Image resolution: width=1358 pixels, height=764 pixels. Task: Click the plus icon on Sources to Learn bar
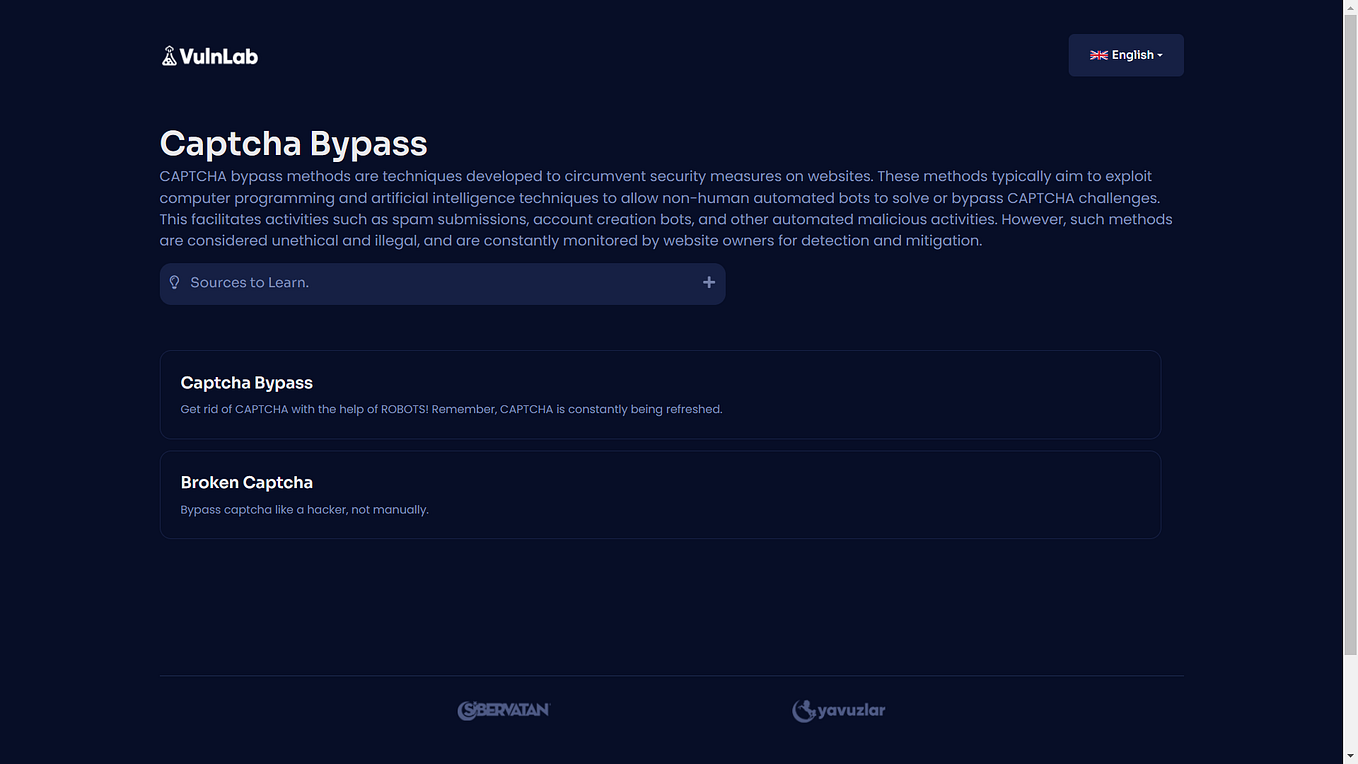tap(709, 283)
